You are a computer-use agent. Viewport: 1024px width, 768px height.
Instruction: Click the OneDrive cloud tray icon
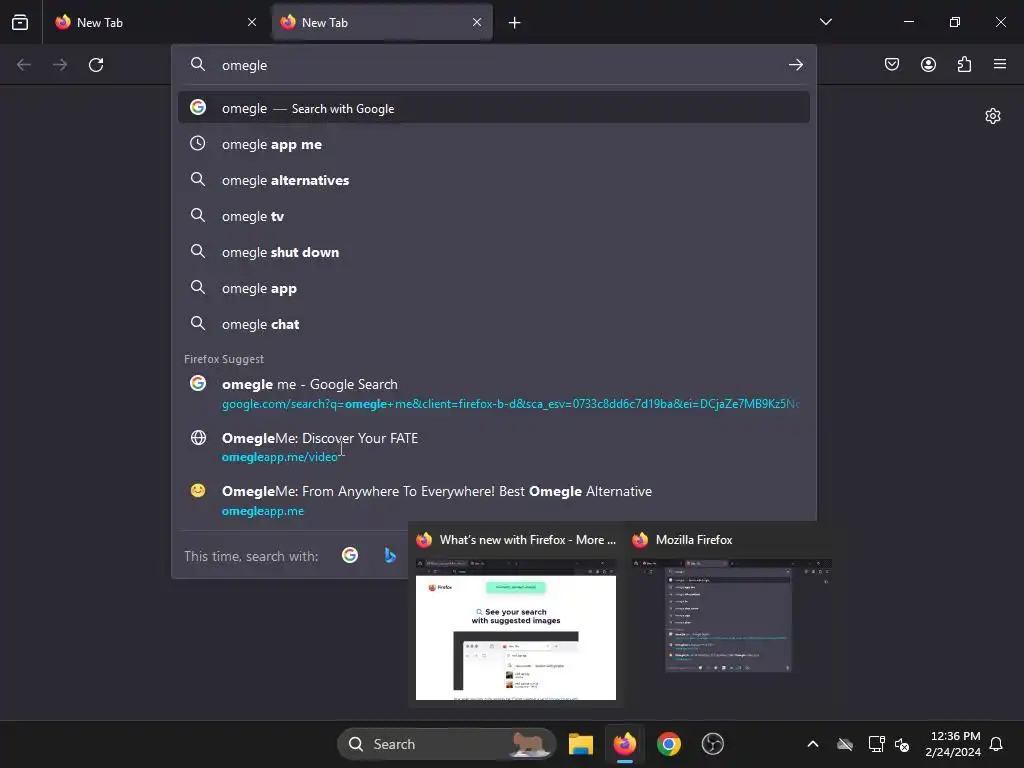pyautogui.click(x=845, y=744)
